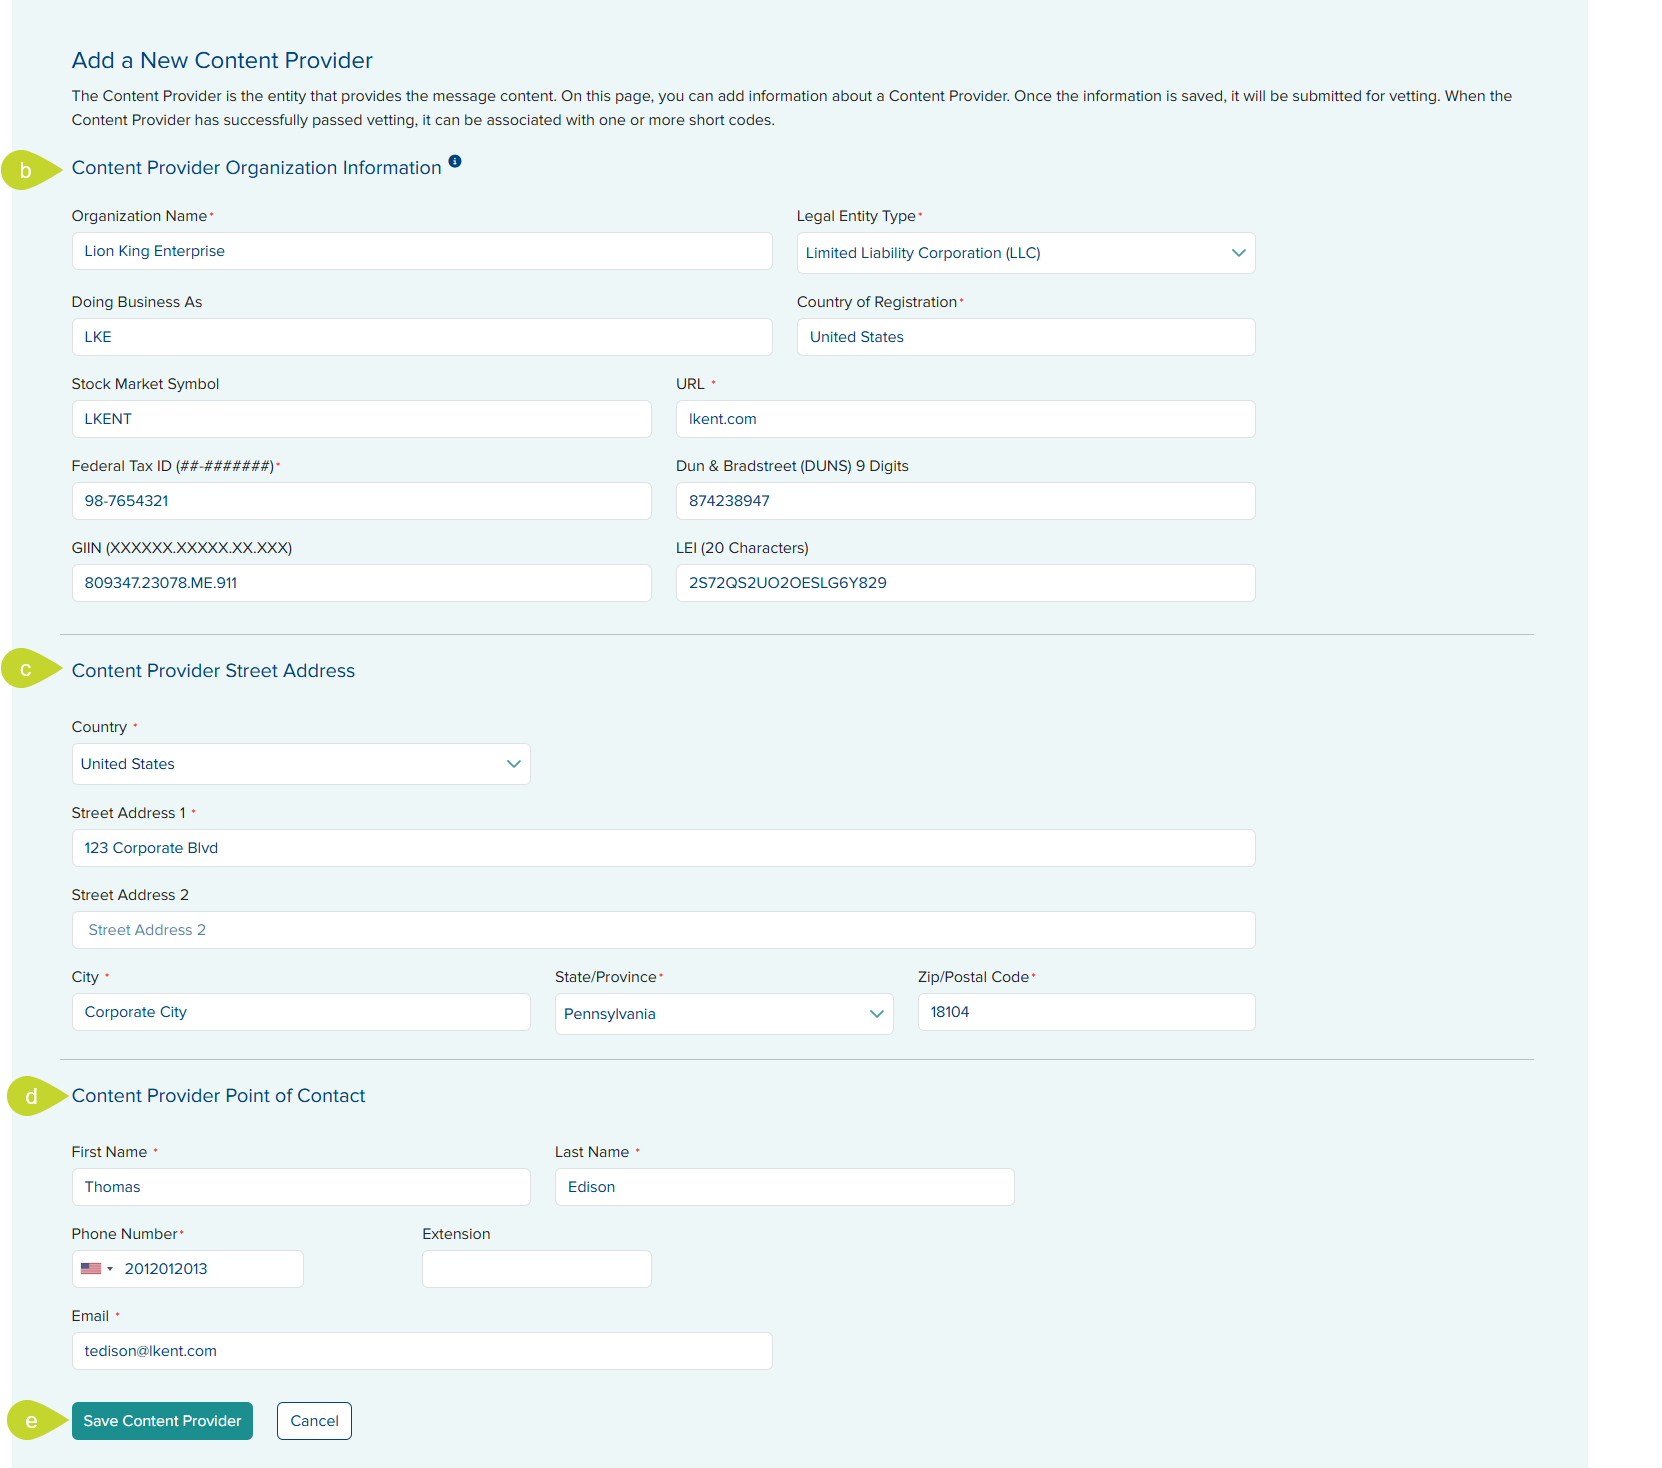Expand the State/Province dropdown showing Pennsylvania
1662x1468 pixels.
pos(724,1014)
